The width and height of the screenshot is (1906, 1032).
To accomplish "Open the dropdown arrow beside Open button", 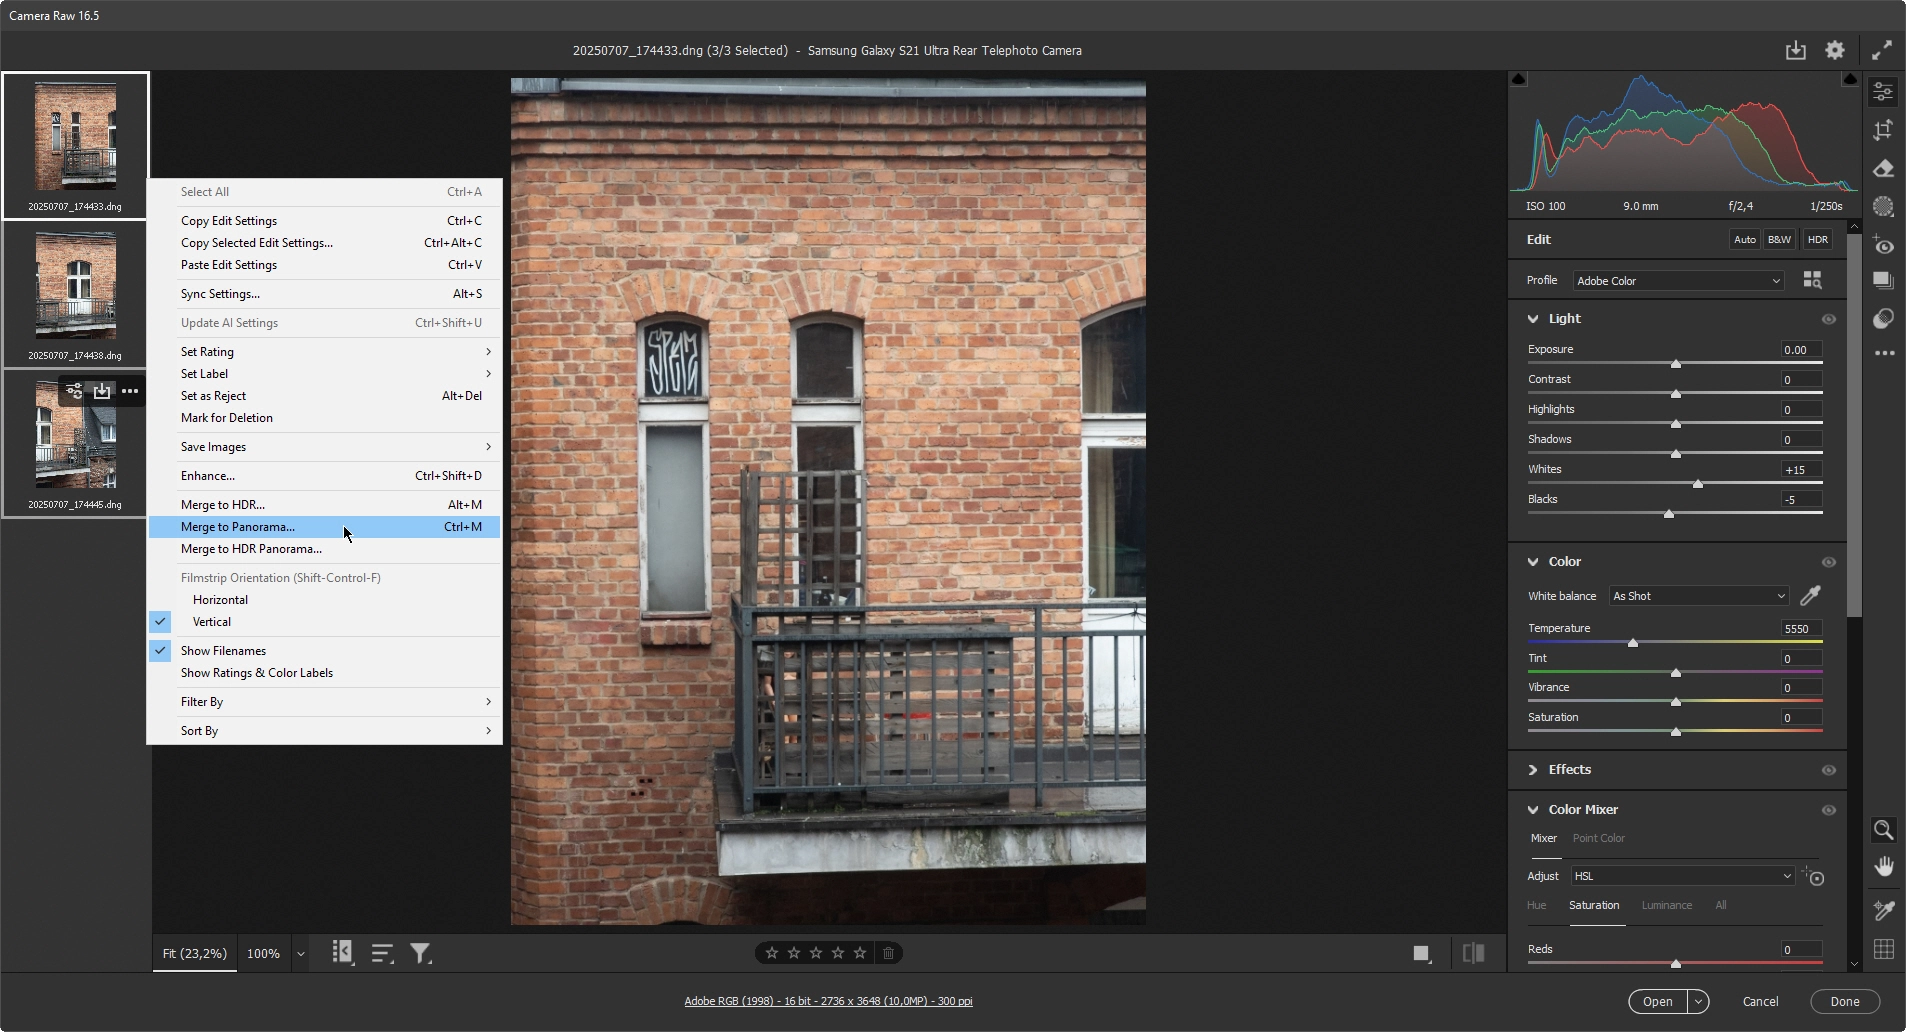I will 1698,1001.
